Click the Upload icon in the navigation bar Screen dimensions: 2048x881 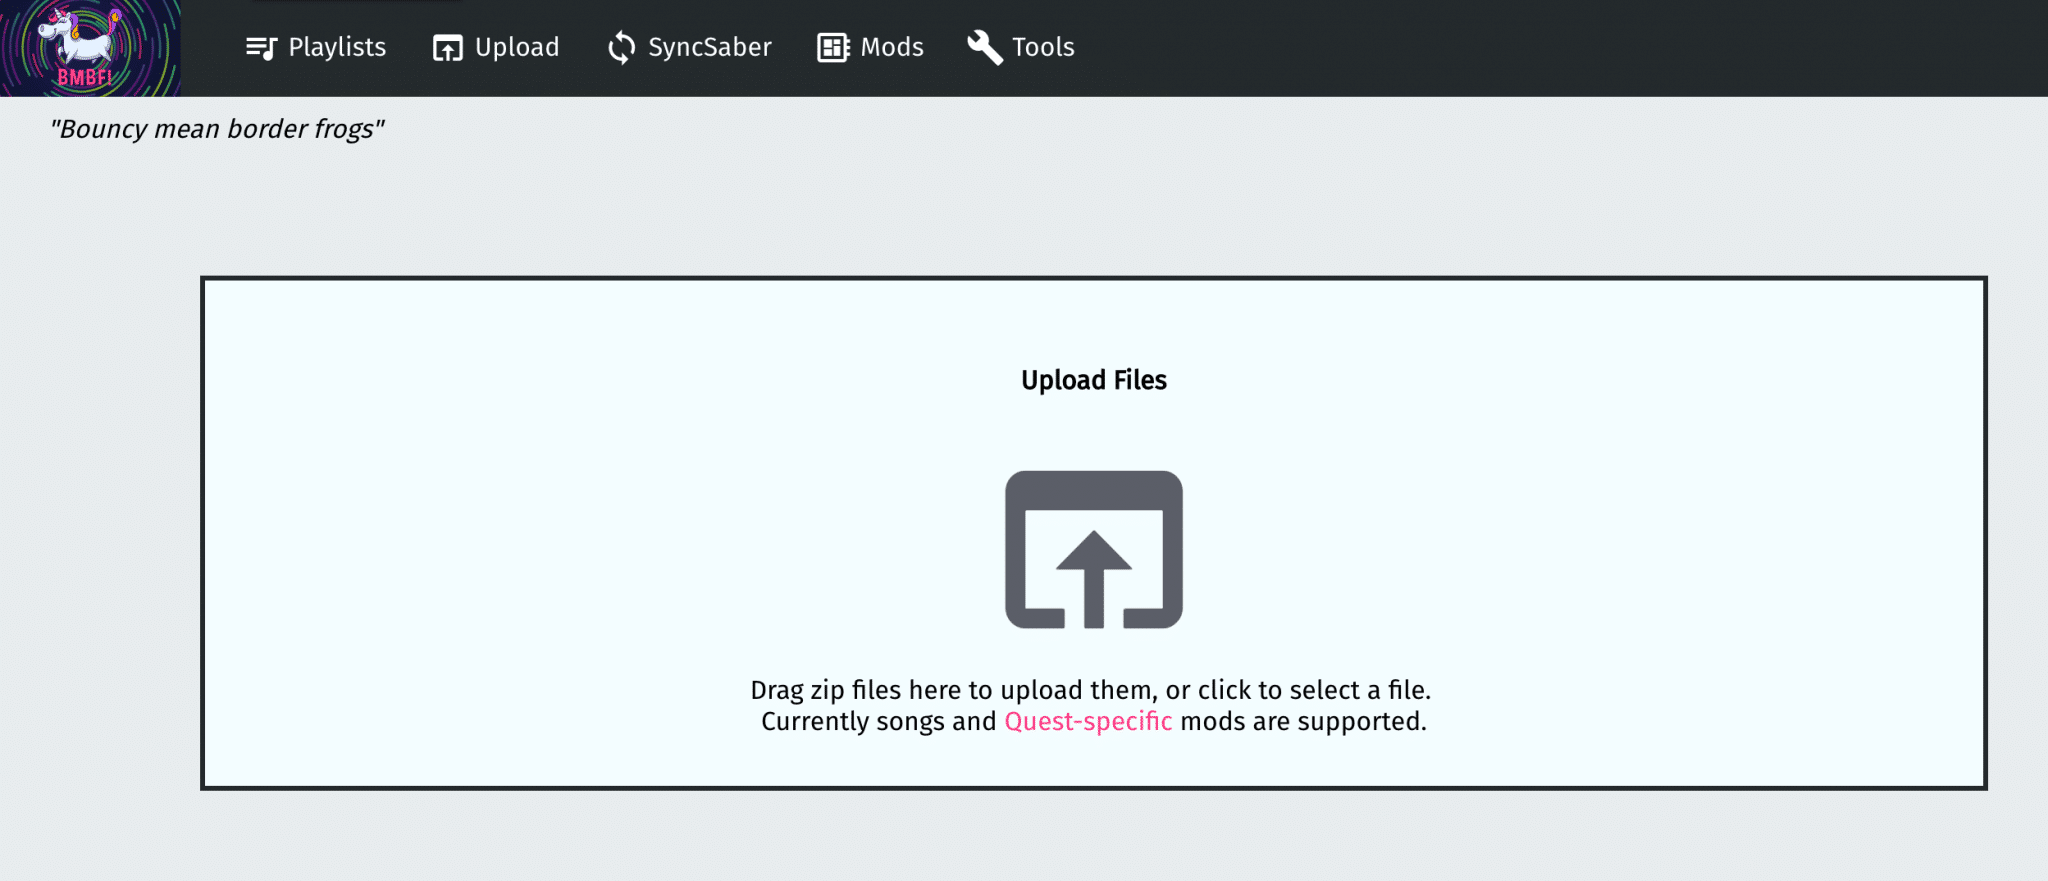click(x=447, y=48)
